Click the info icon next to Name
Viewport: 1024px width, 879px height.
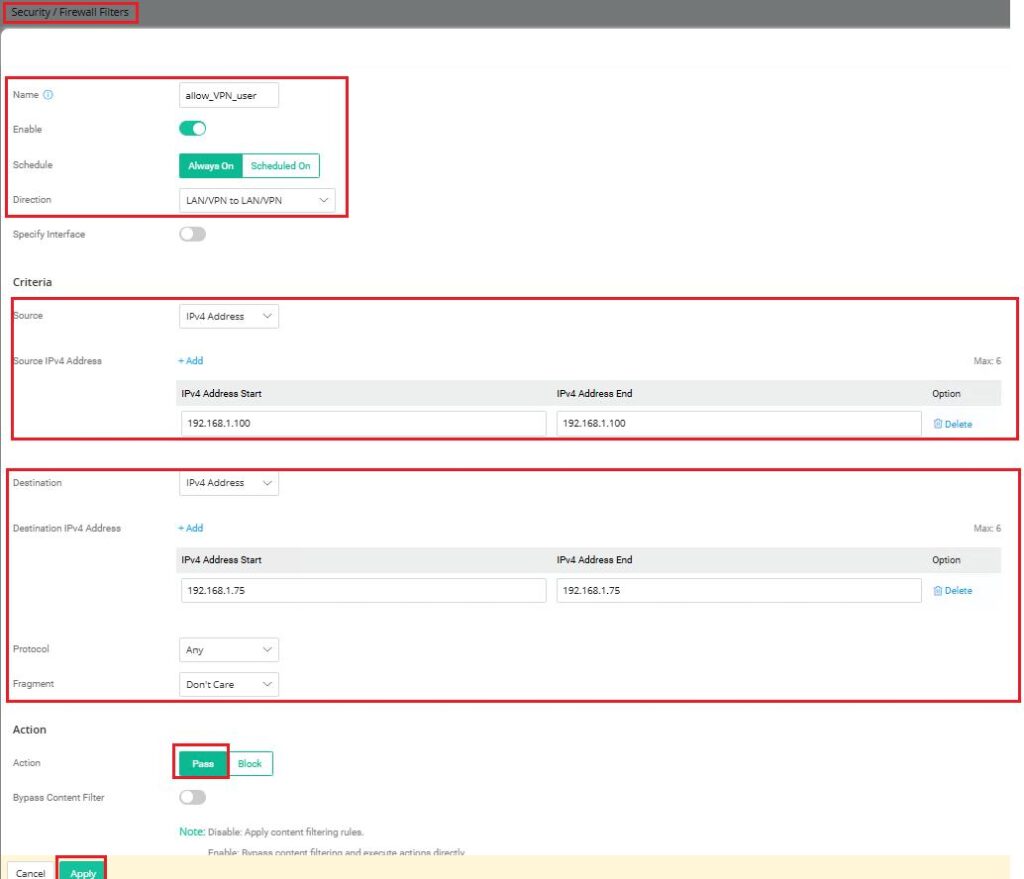(48, 95)
